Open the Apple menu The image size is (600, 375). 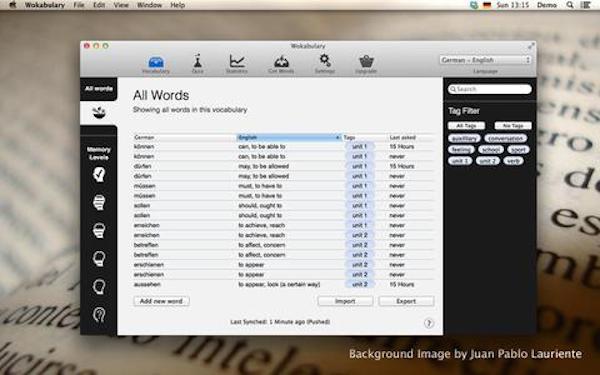pyautogui.click(x=12, y=5)
